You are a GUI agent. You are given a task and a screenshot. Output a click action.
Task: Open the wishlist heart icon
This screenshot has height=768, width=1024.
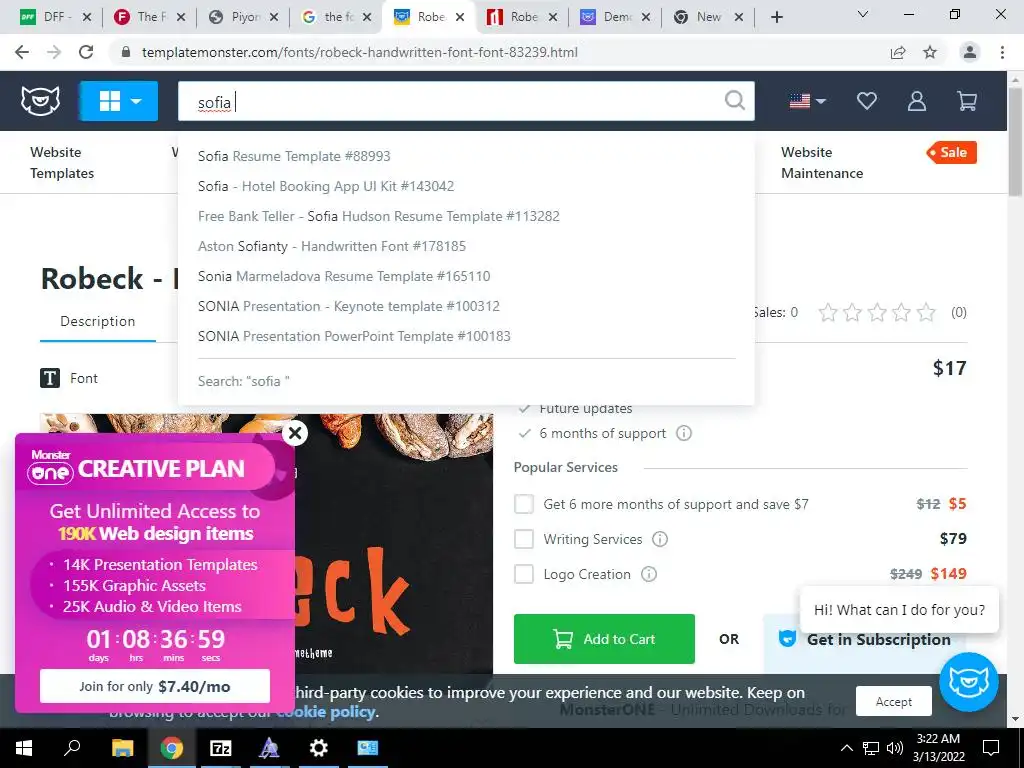pos(867,101)
